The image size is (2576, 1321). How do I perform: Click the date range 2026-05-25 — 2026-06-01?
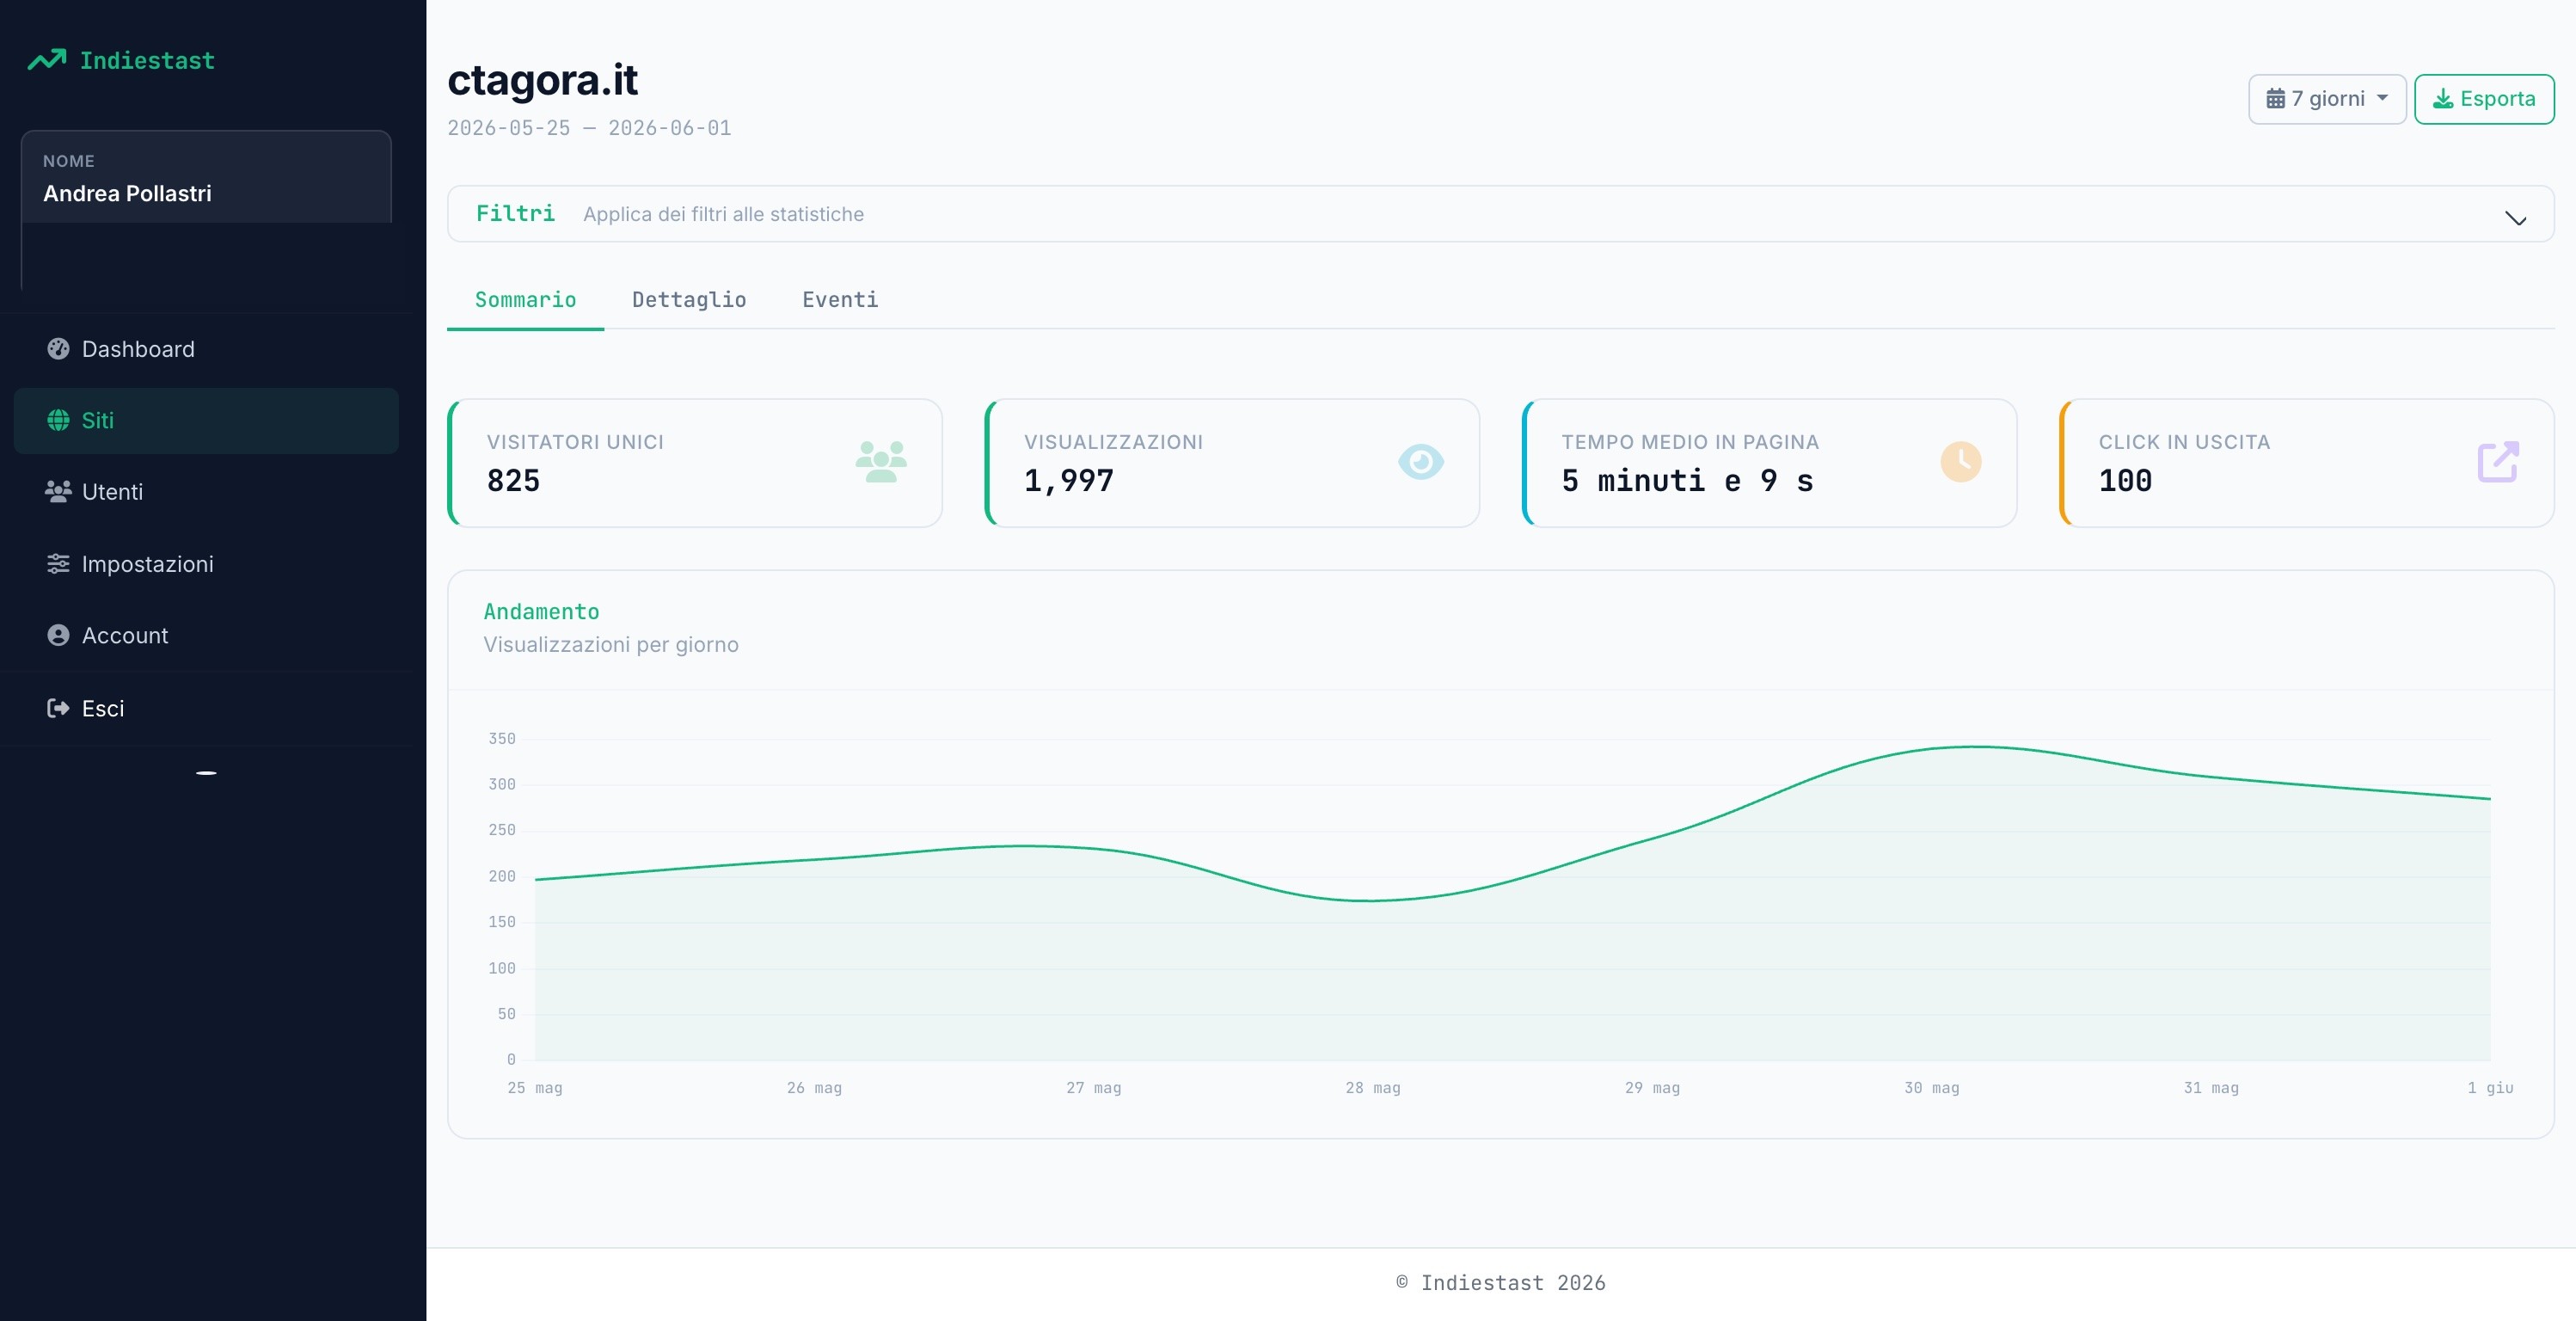click(589, 128)
